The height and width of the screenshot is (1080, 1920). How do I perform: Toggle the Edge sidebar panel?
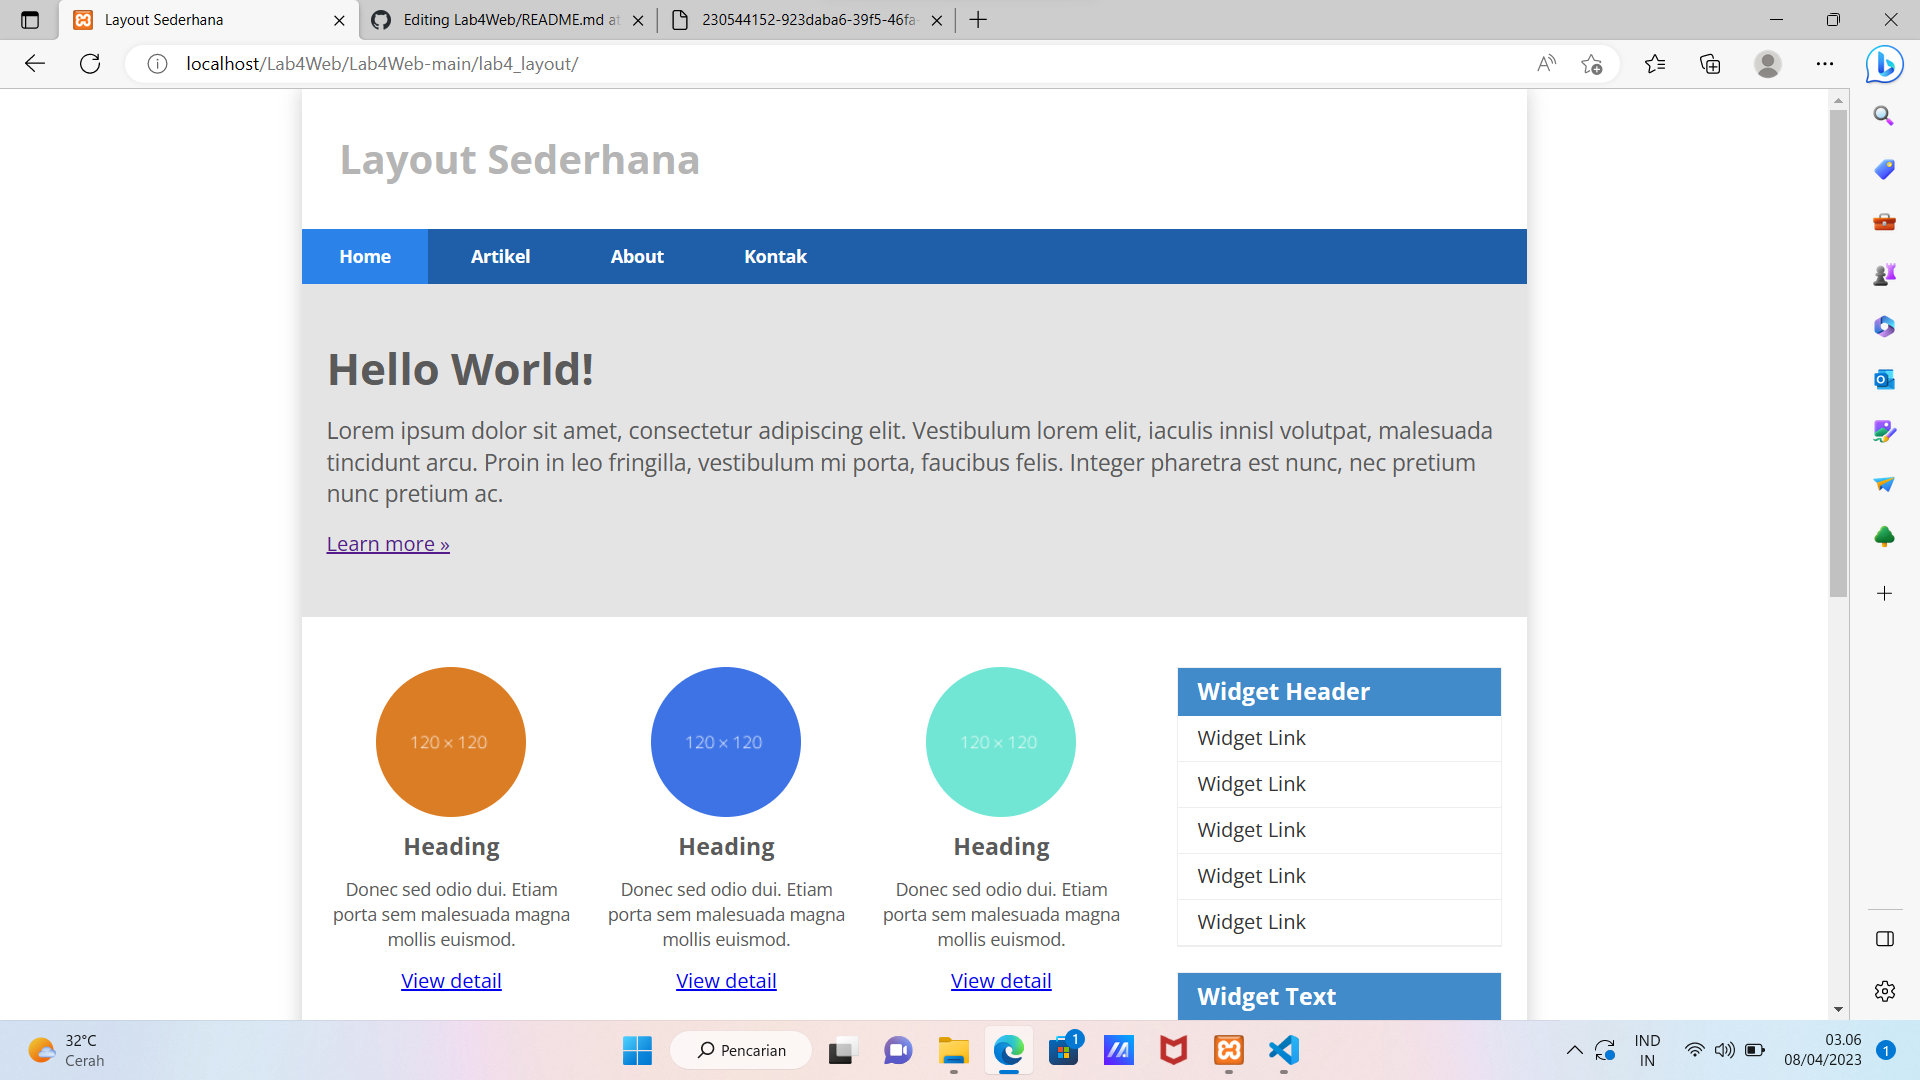1884,938
